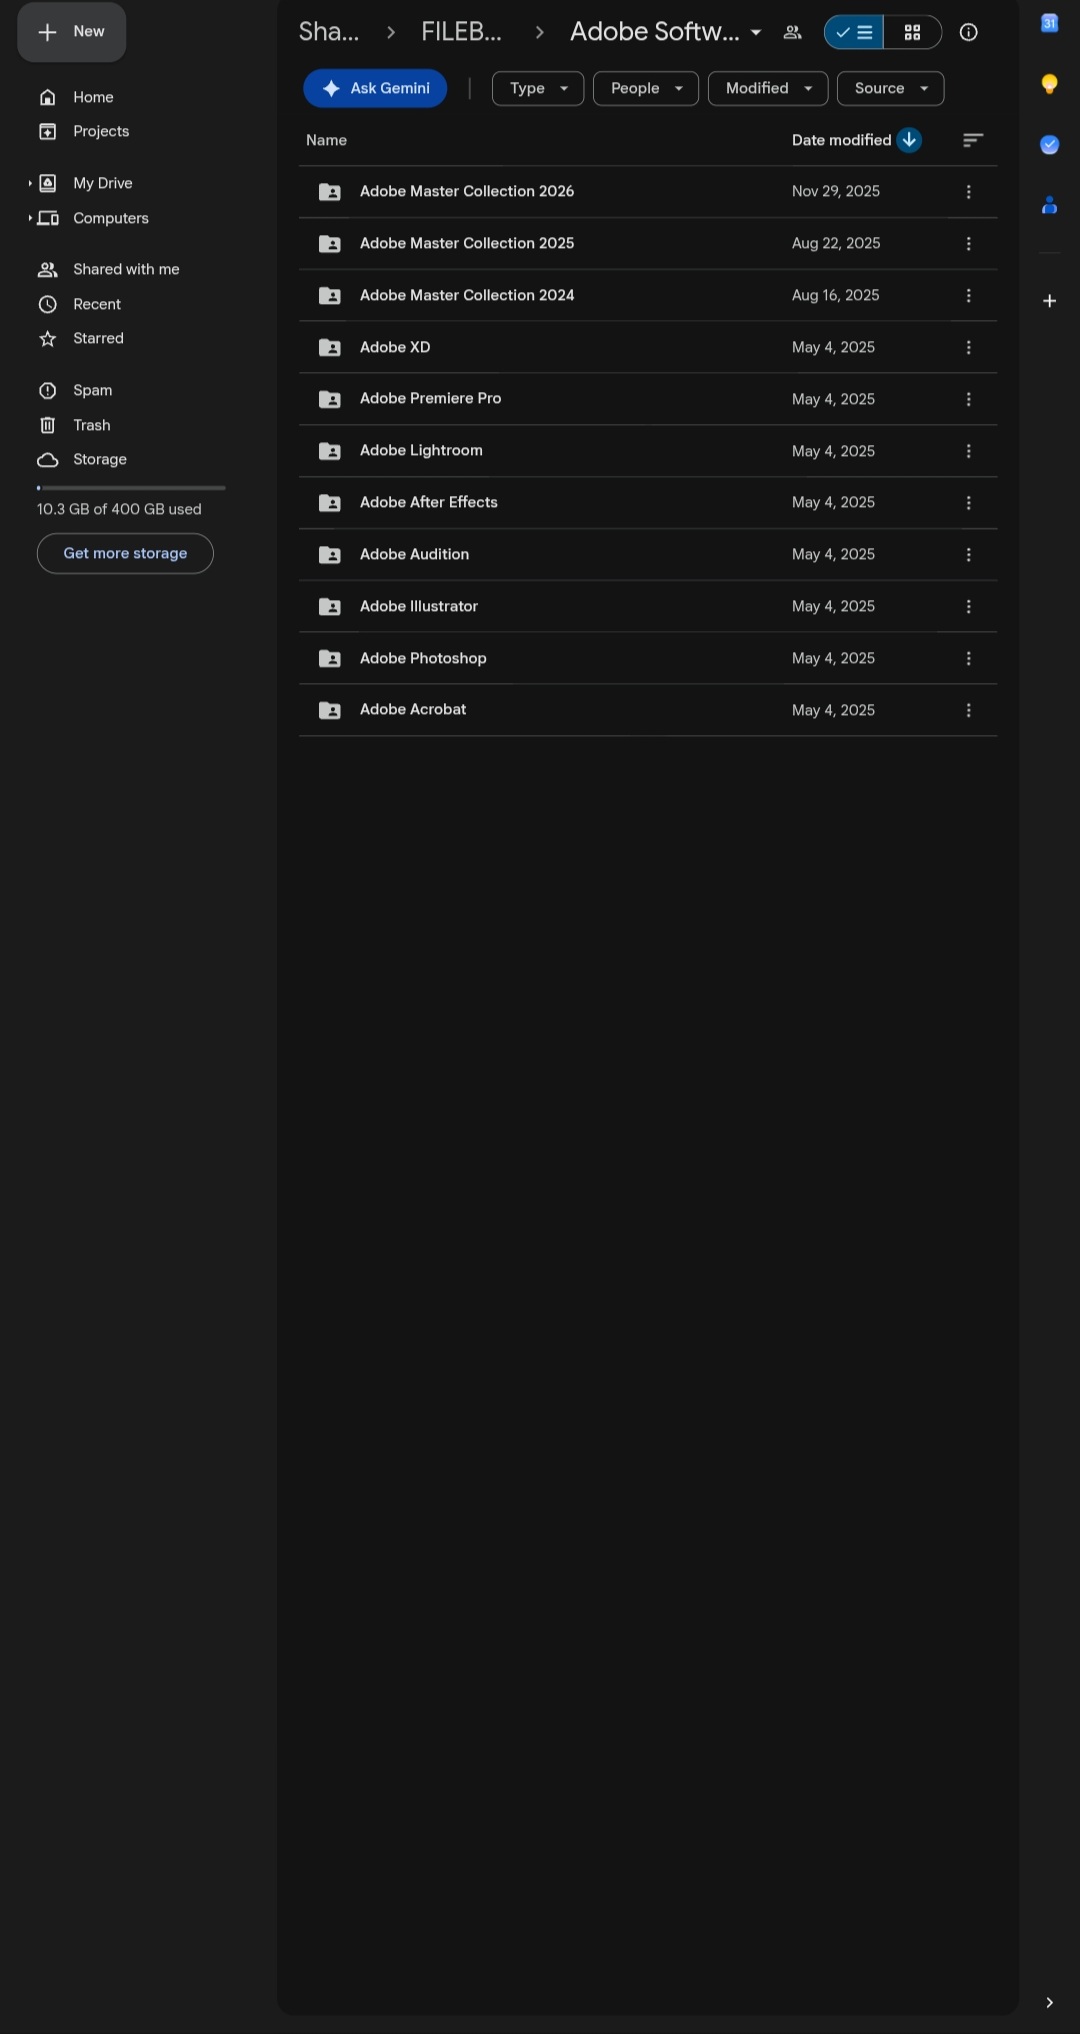This screenshot has width=1080, height=2034.
Task: Show the side panel with bottom chevron
Action: 1049,2002
